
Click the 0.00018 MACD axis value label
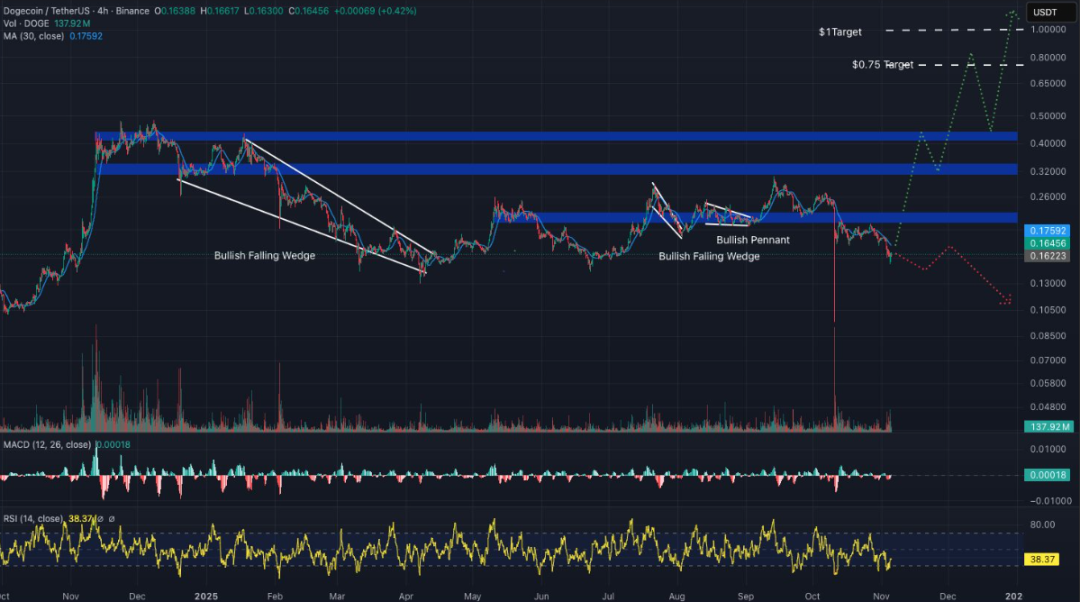(x=1048, y=476)
